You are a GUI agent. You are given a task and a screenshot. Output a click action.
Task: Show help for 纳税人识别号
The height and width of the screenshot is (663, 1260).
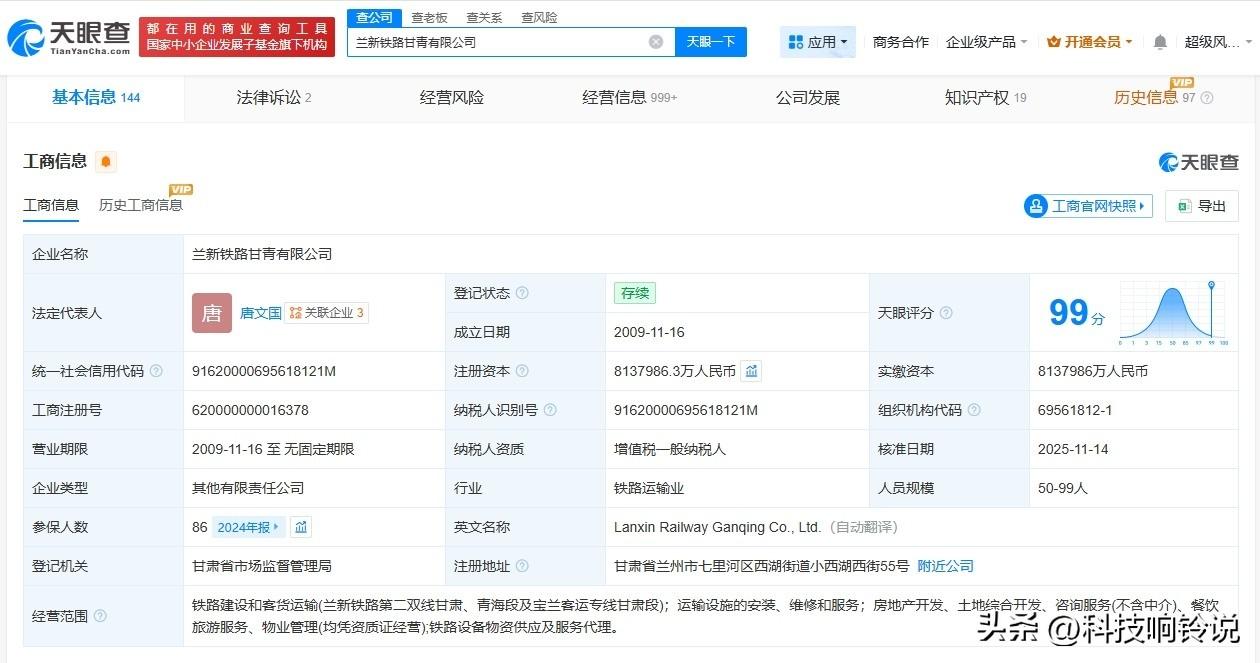[550, 410]
